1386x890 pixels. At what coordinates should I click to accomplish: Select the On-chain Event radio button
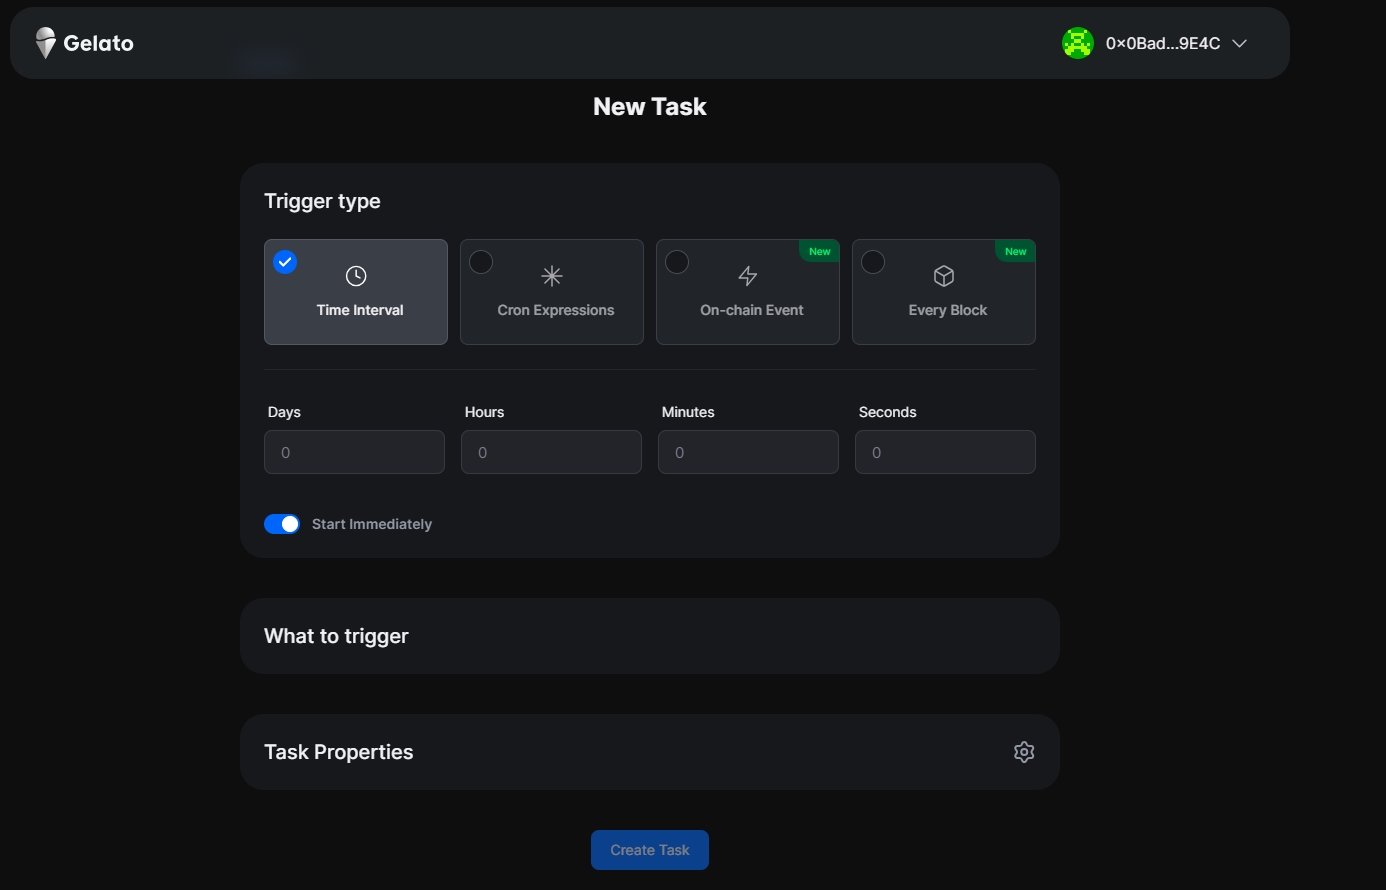click(677, 262)
